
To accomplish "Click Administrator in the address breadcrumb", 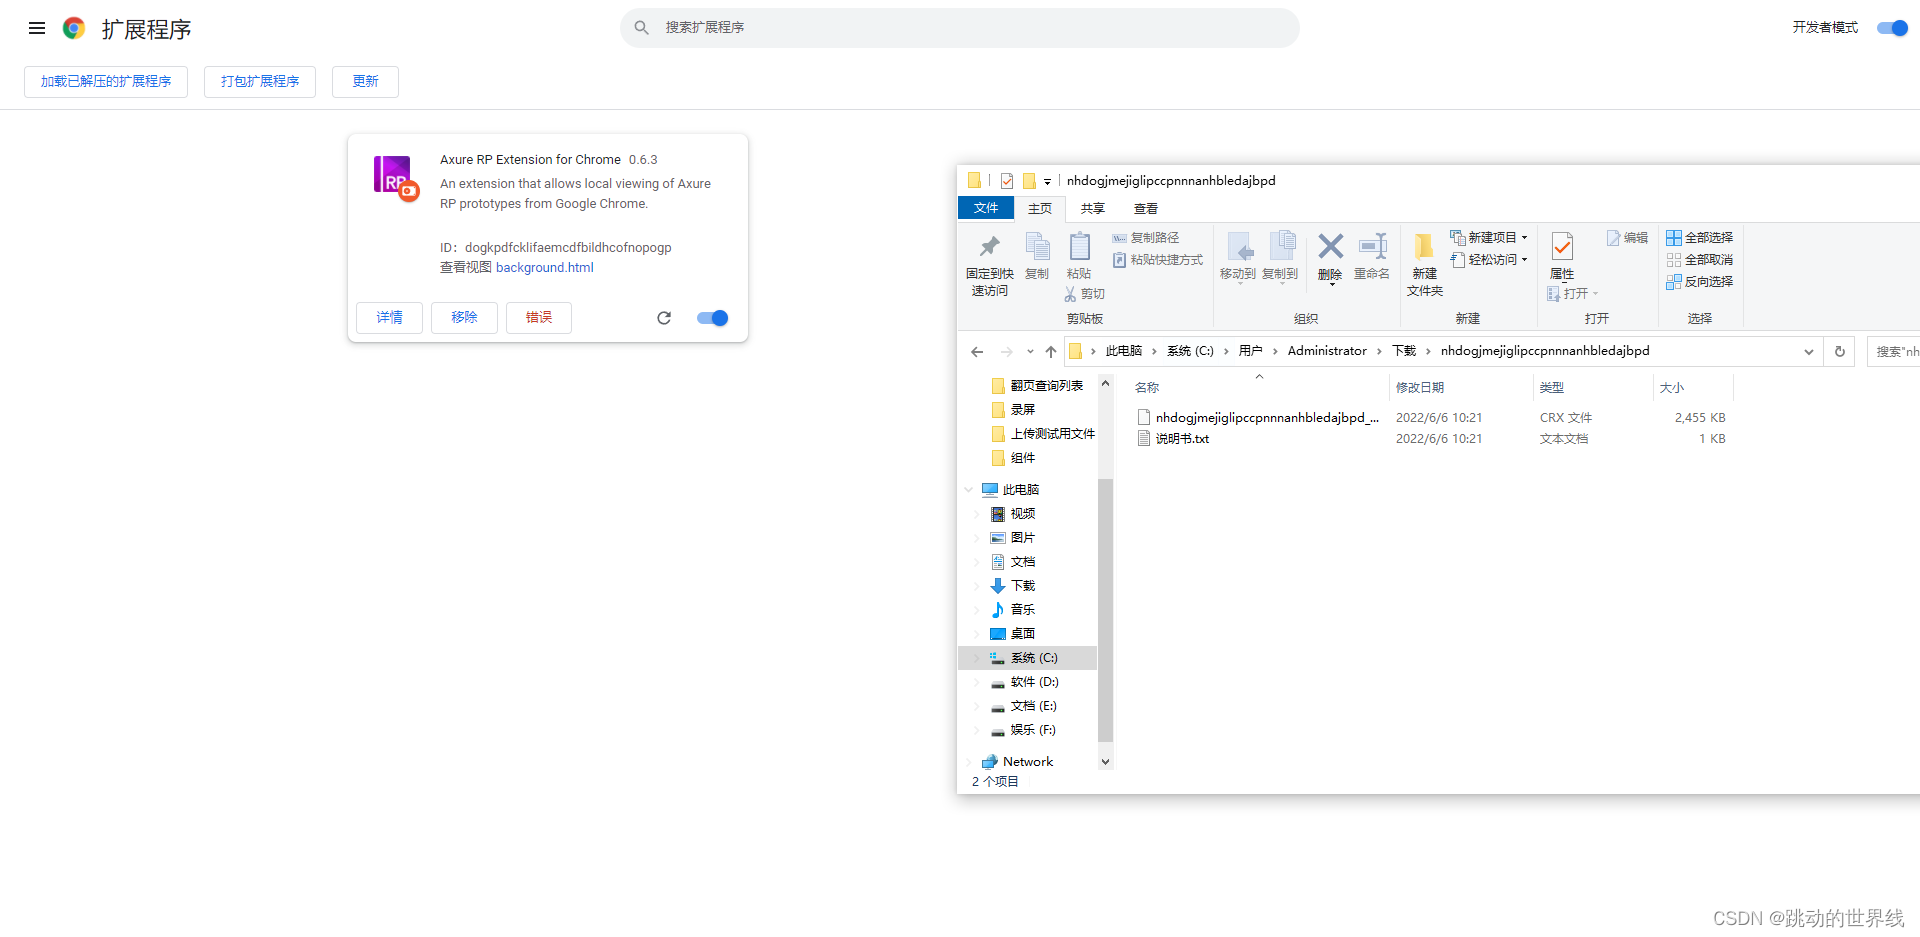I will click(1327, 351).
